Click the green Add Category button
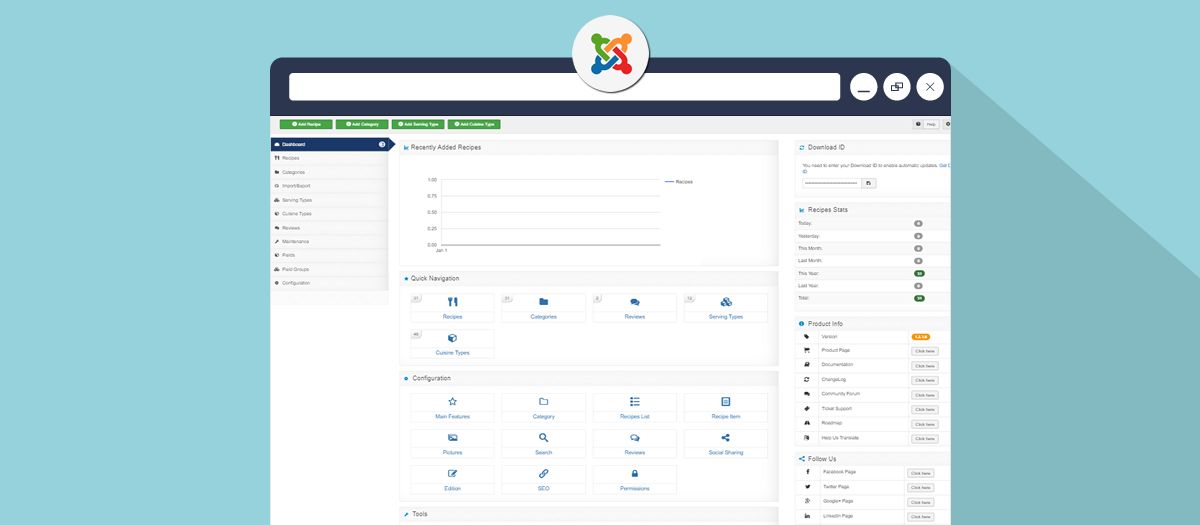 (362, 124)
